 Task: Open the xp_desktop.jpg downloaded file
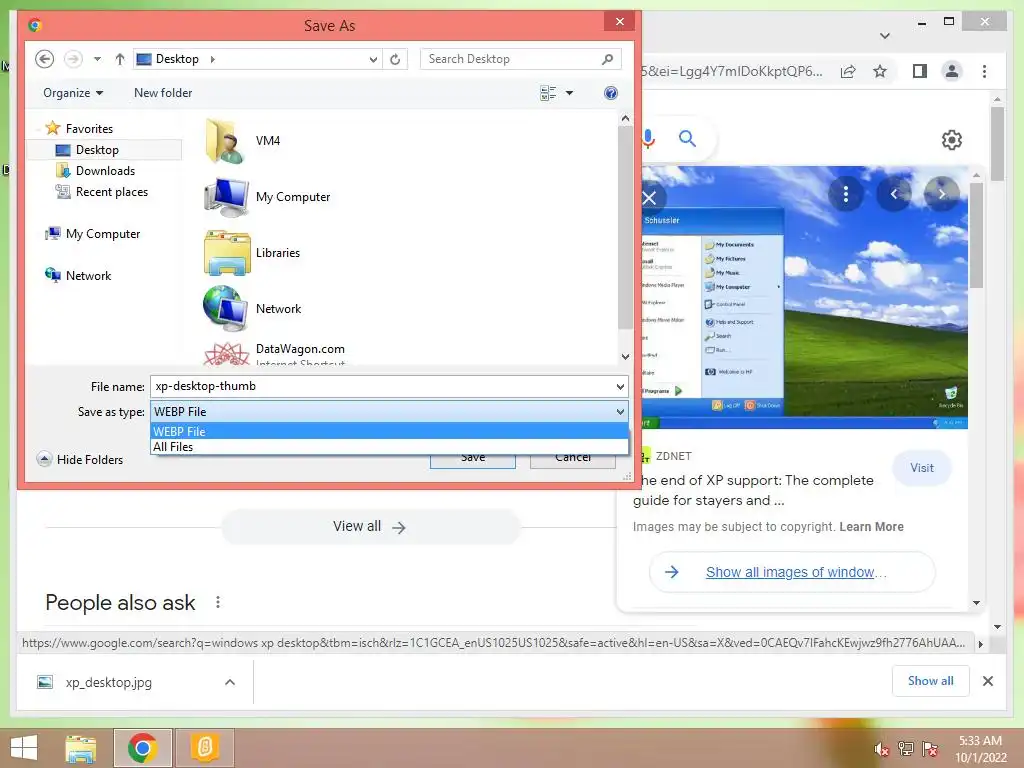(109, 682)
